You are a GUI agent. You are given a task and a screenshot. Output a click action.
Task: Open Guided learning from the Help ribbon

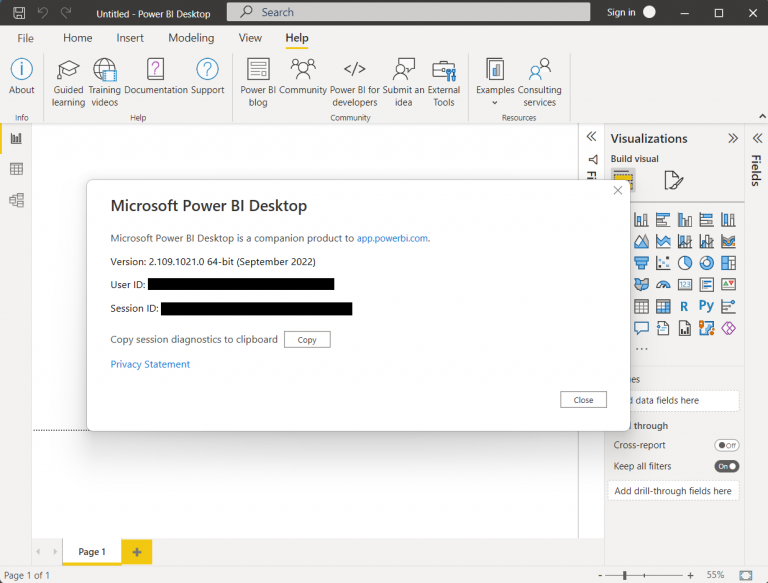[68, 70]
